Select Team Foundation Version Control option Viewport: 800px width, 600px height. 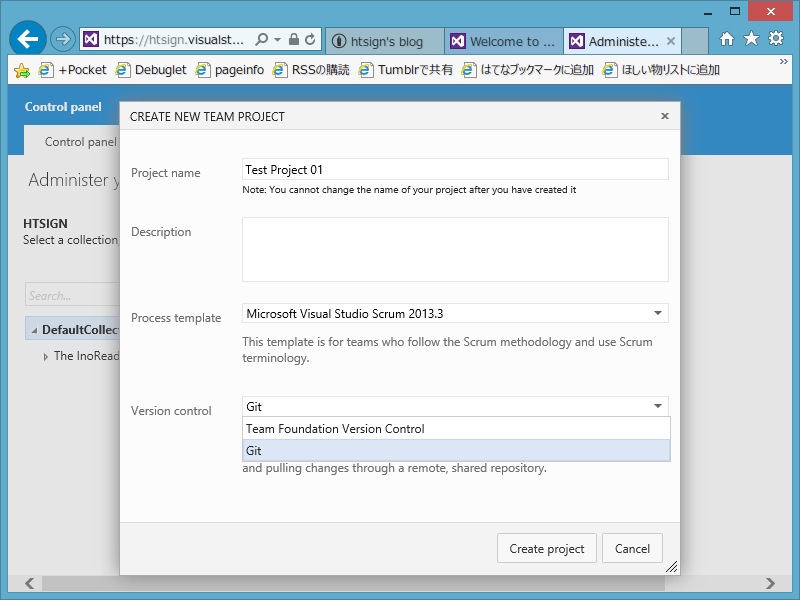456,429
